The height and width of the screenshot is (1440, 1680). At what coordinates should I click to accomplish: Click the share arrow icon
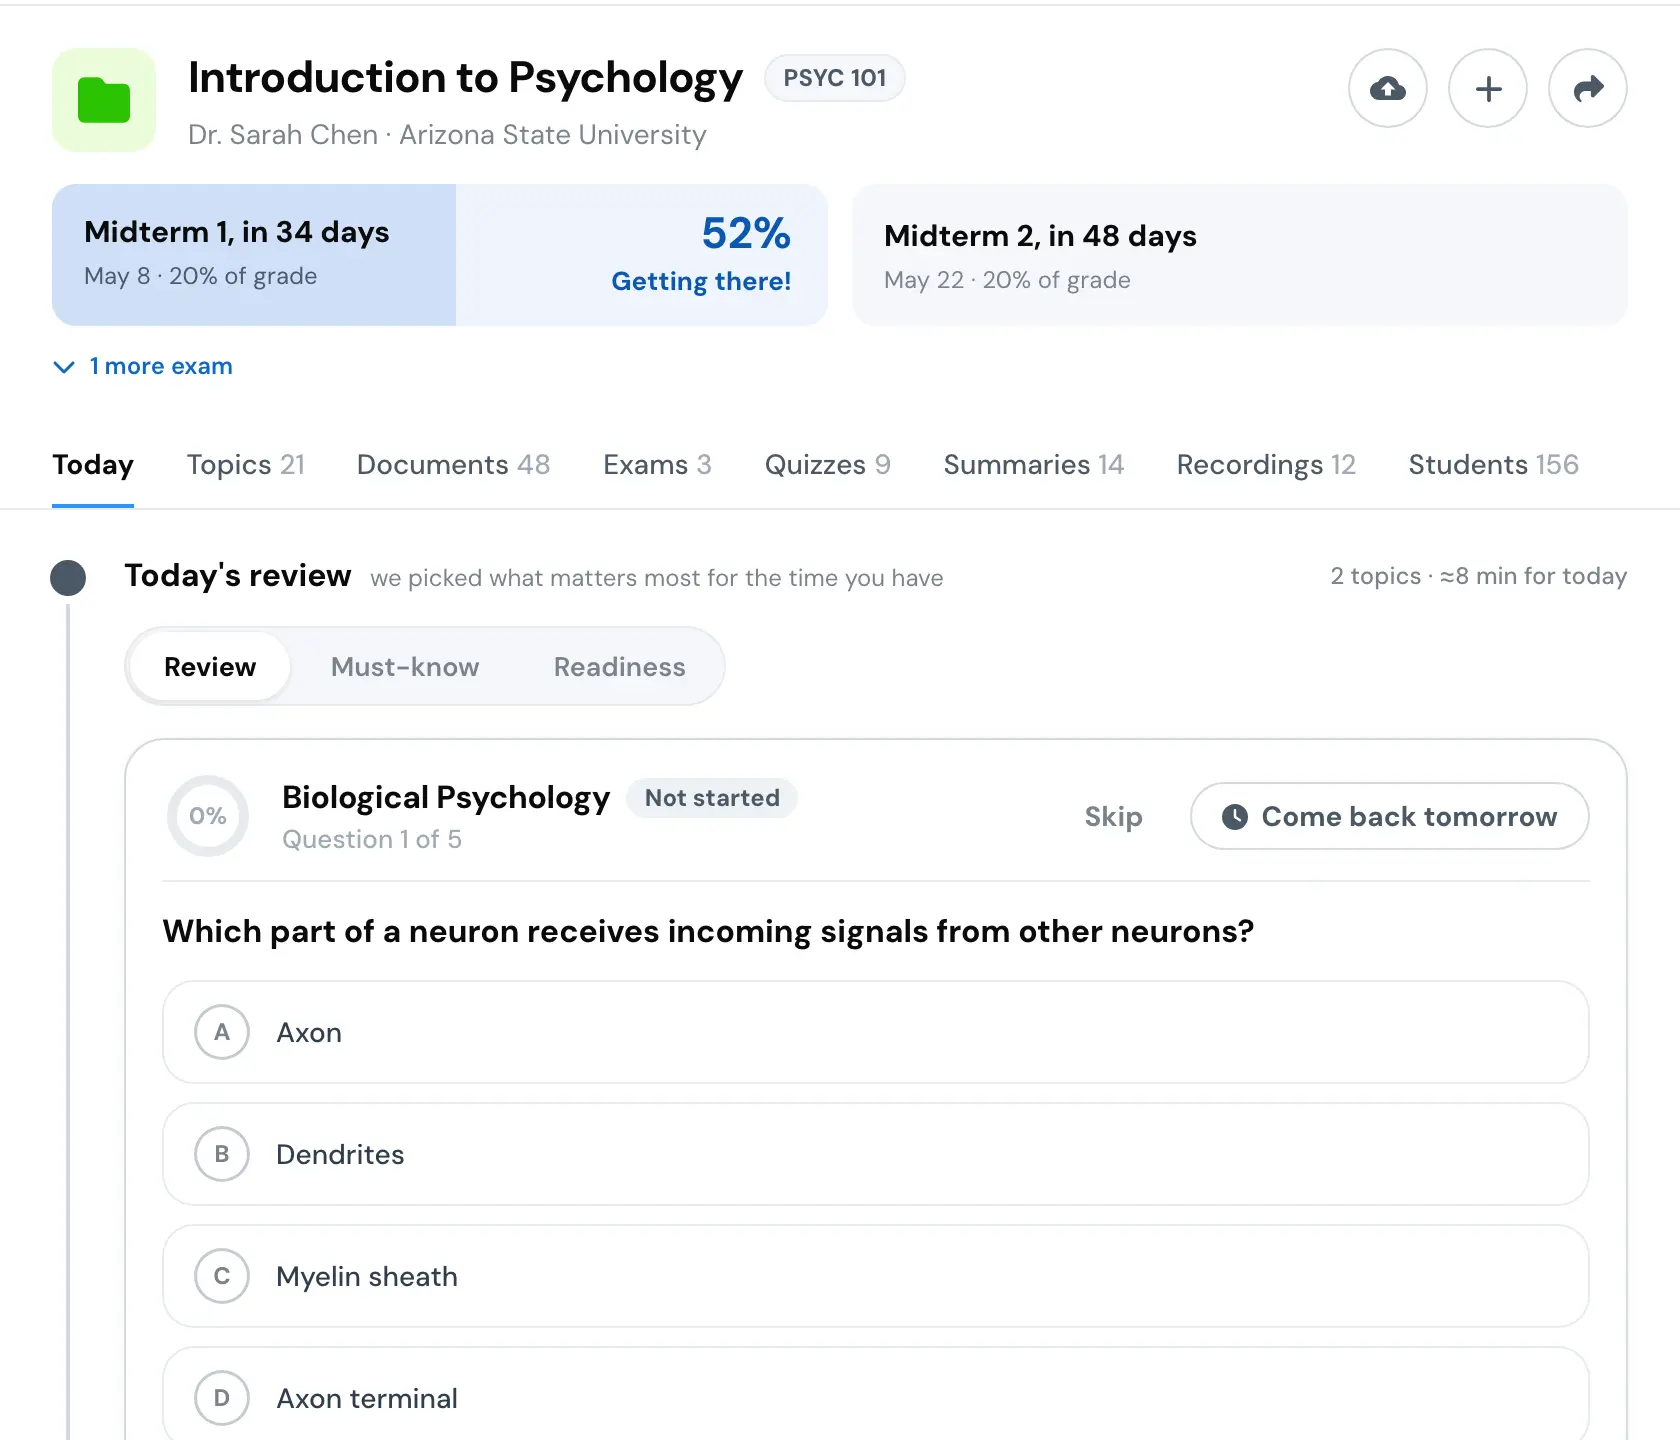pos(1588,89)
